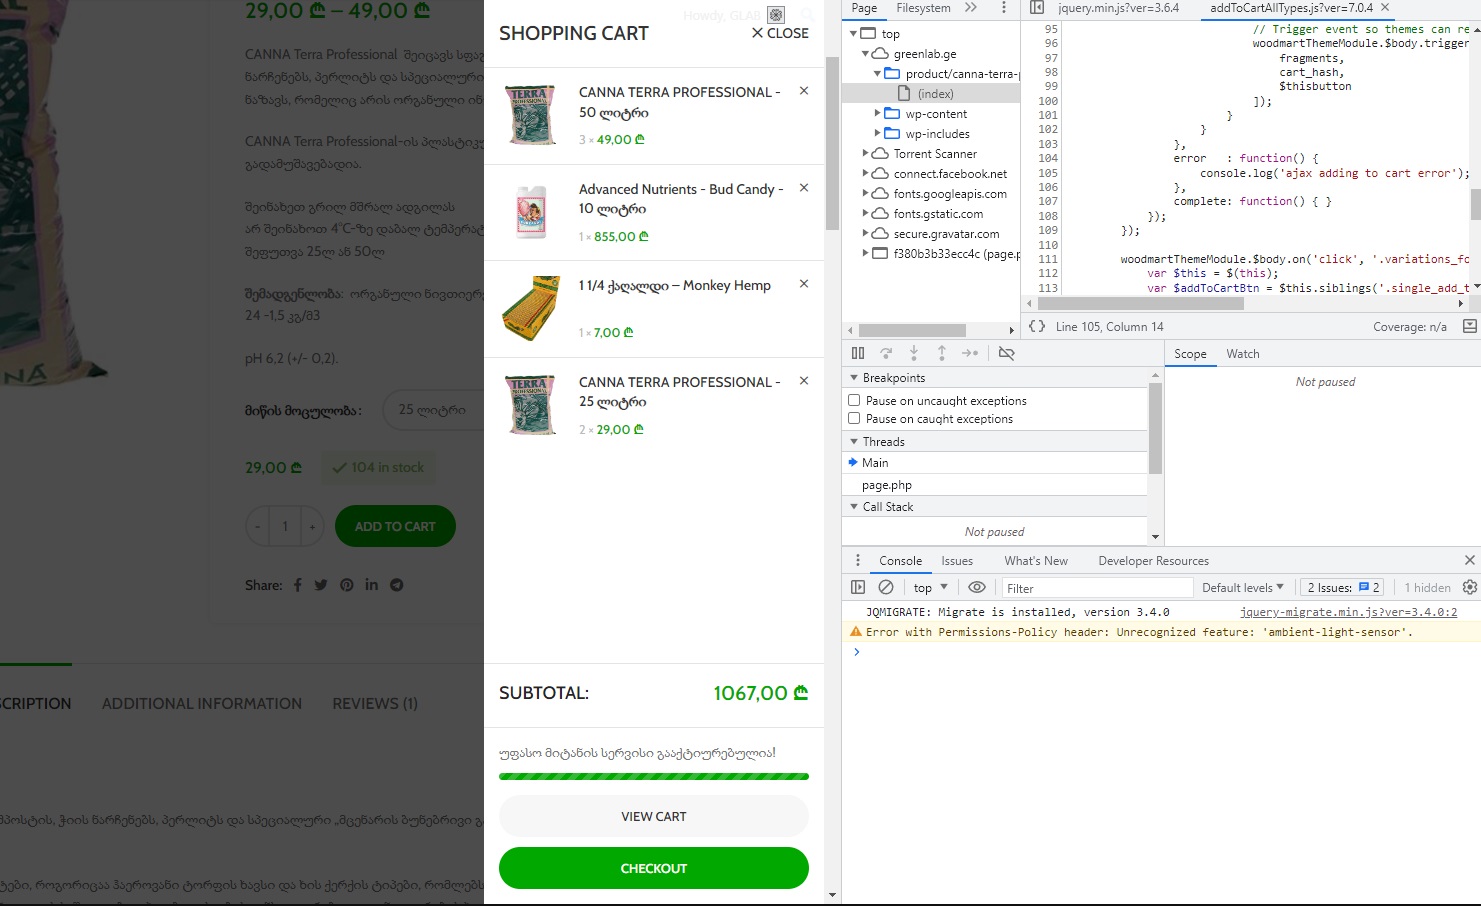Expand the wp-includes folder
Image resolution: width=1481 pixels, height=906 pixels.
(x=878, y=134)
